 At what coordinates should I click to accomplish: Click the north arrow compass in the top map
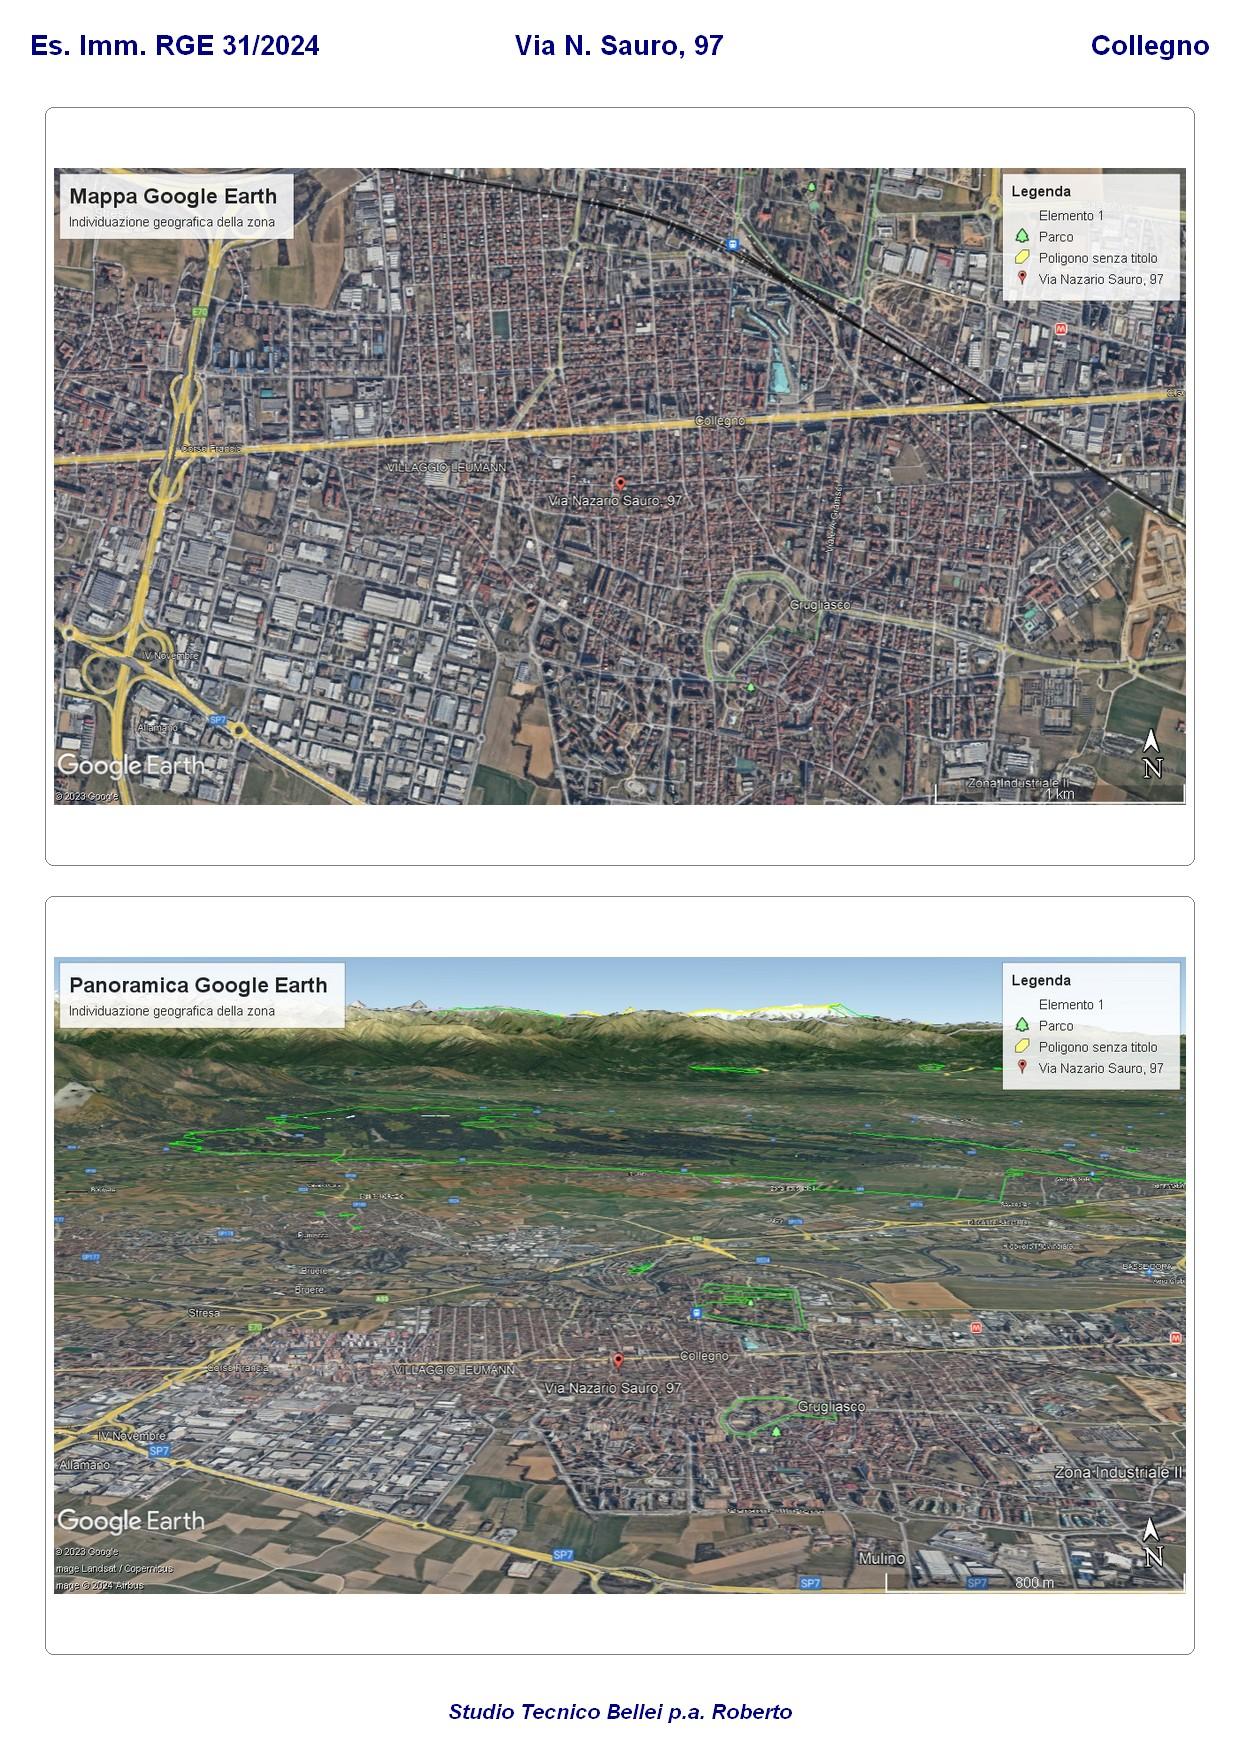[x=1152, y=754]
